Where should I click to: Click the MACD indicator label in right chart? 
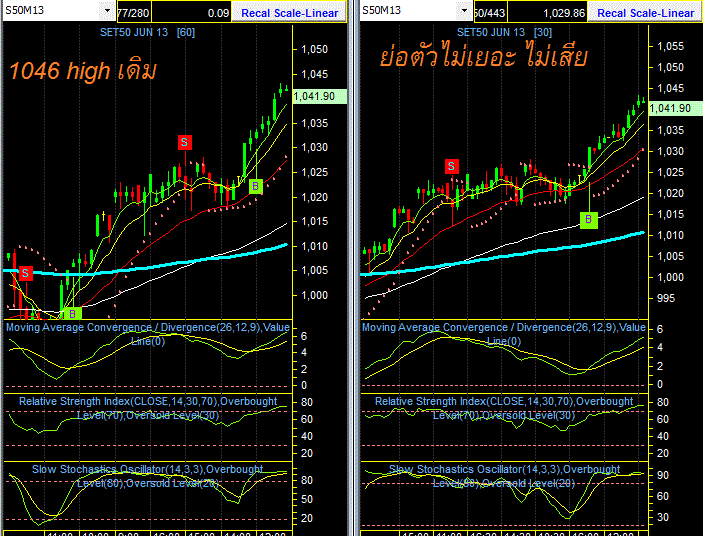504,334
